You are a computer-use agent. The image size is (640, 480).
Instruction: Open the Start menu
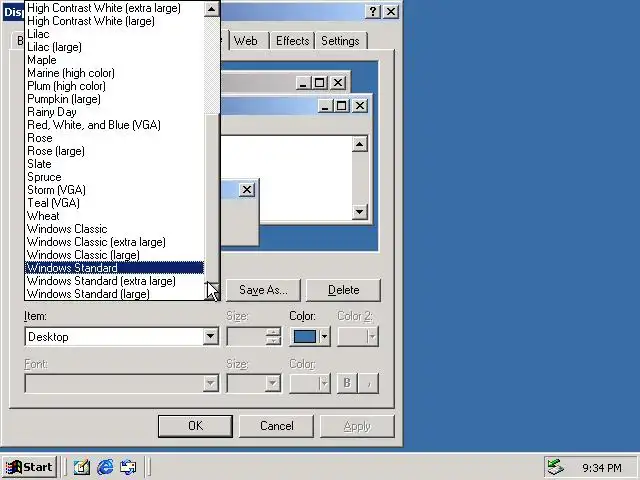coord(29,467)
